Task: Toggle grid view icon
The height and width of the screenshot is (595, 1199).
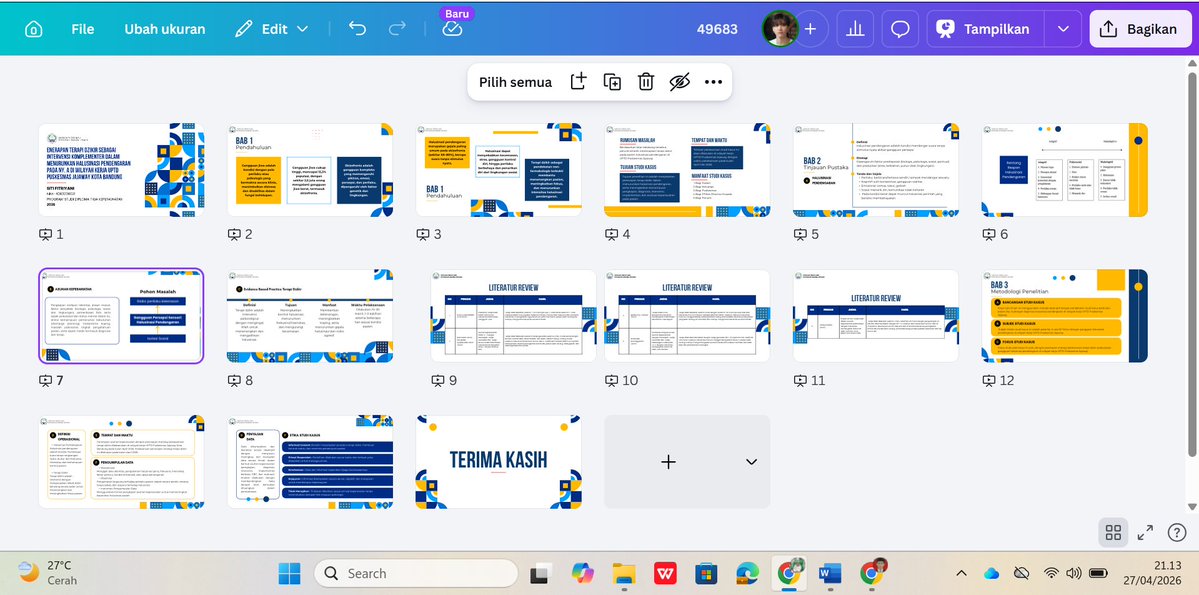Action: [x=1113, y=532]
